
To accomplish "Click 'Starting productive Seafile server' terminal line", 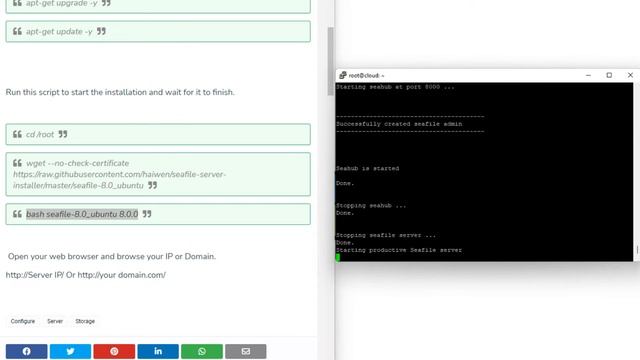I will [x=399, y=250].
